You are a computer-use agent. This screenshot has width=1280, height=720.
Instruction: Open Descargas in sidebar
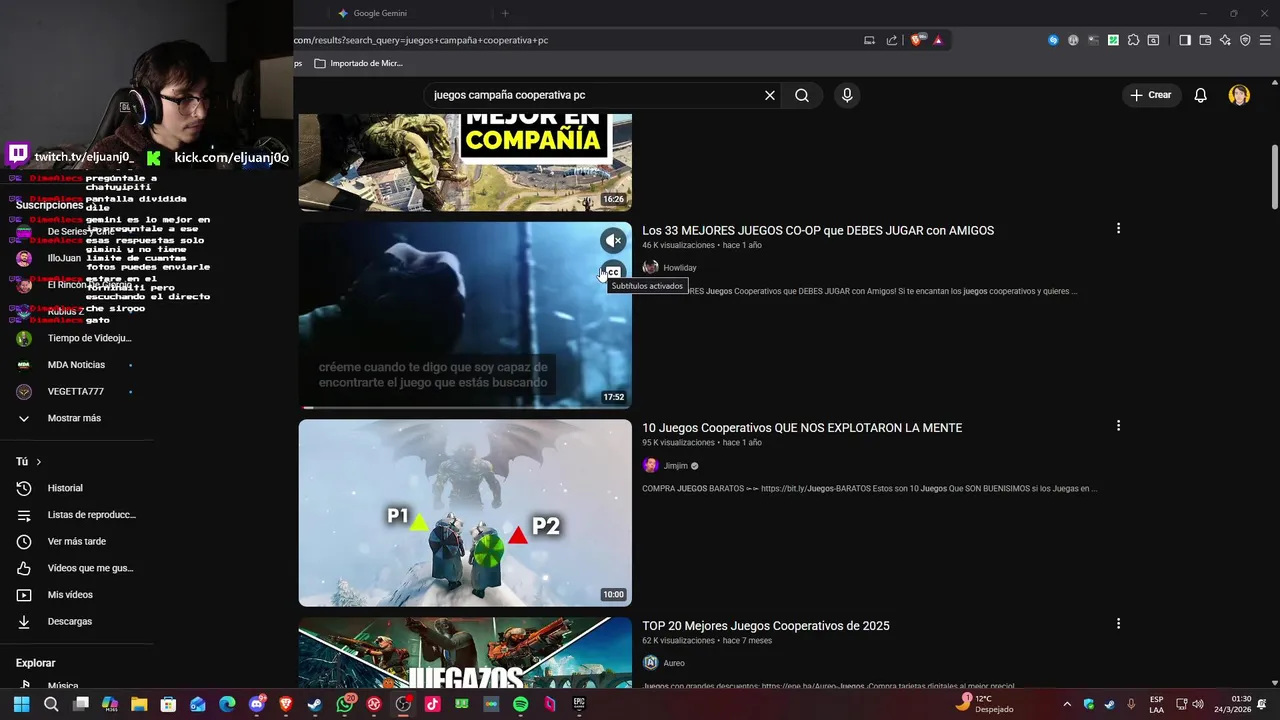(x=69, y=621)
